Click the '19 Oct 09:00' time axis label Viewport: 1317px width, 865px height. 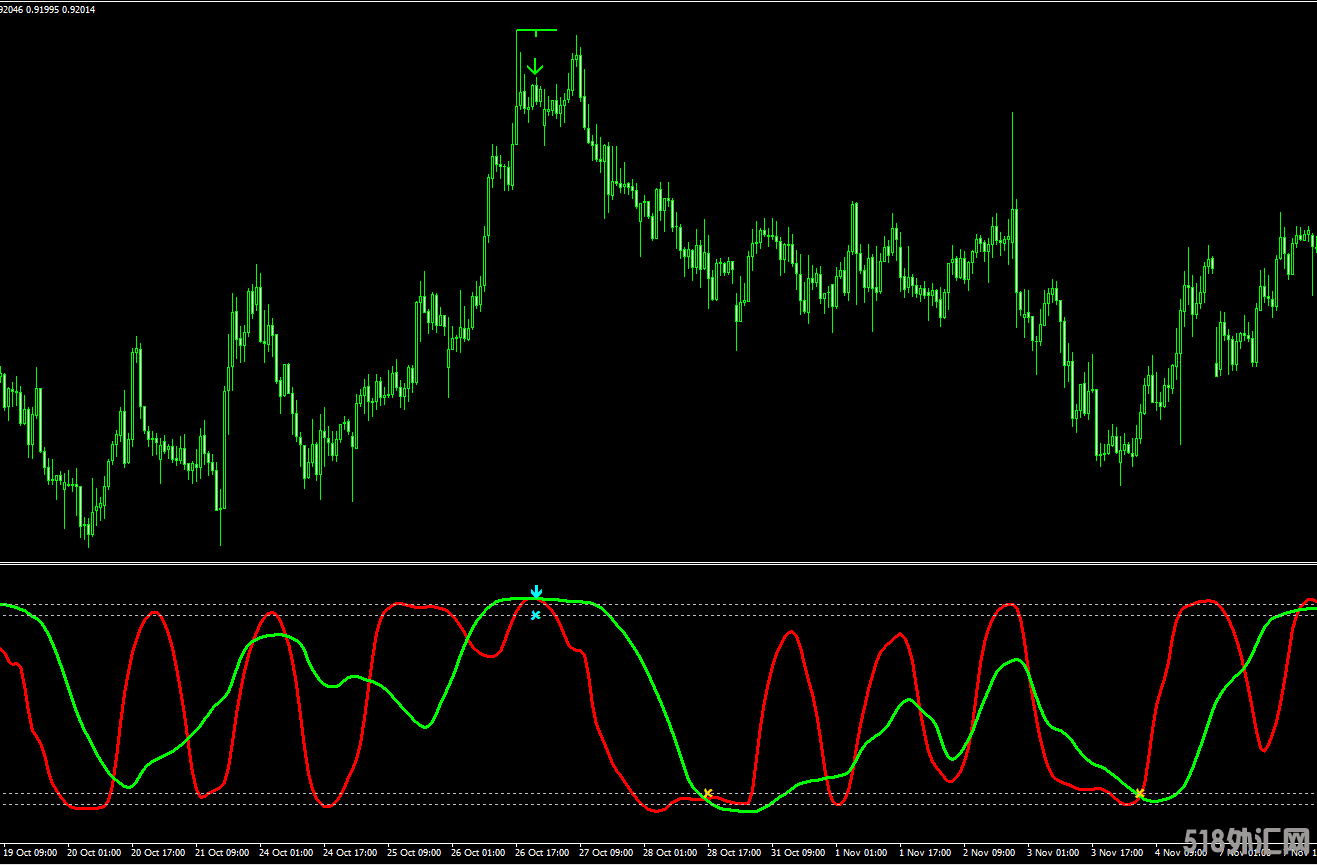[30, 853]
